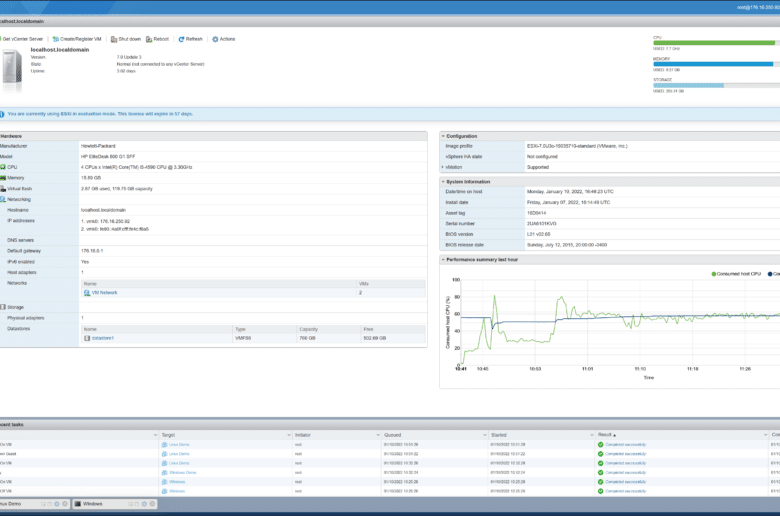This screenshot has height=516, width=780.
Task: Click the console icon on Windows tab
Action: (78, 504)
